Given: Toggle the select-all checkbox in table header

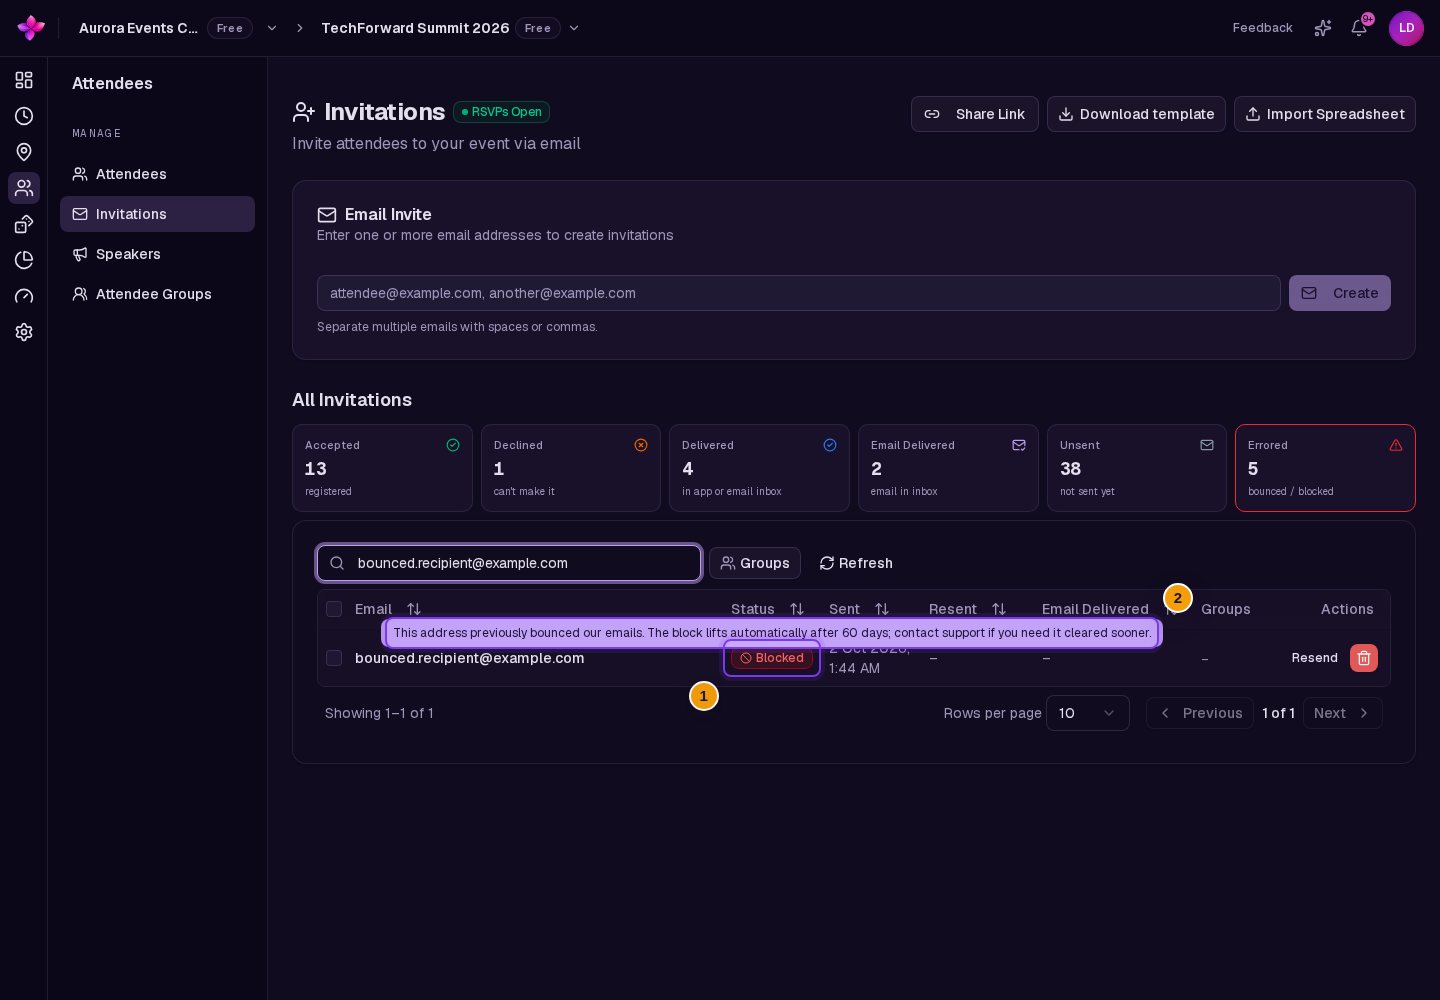Looking at the screenshot, I should 334,609.
